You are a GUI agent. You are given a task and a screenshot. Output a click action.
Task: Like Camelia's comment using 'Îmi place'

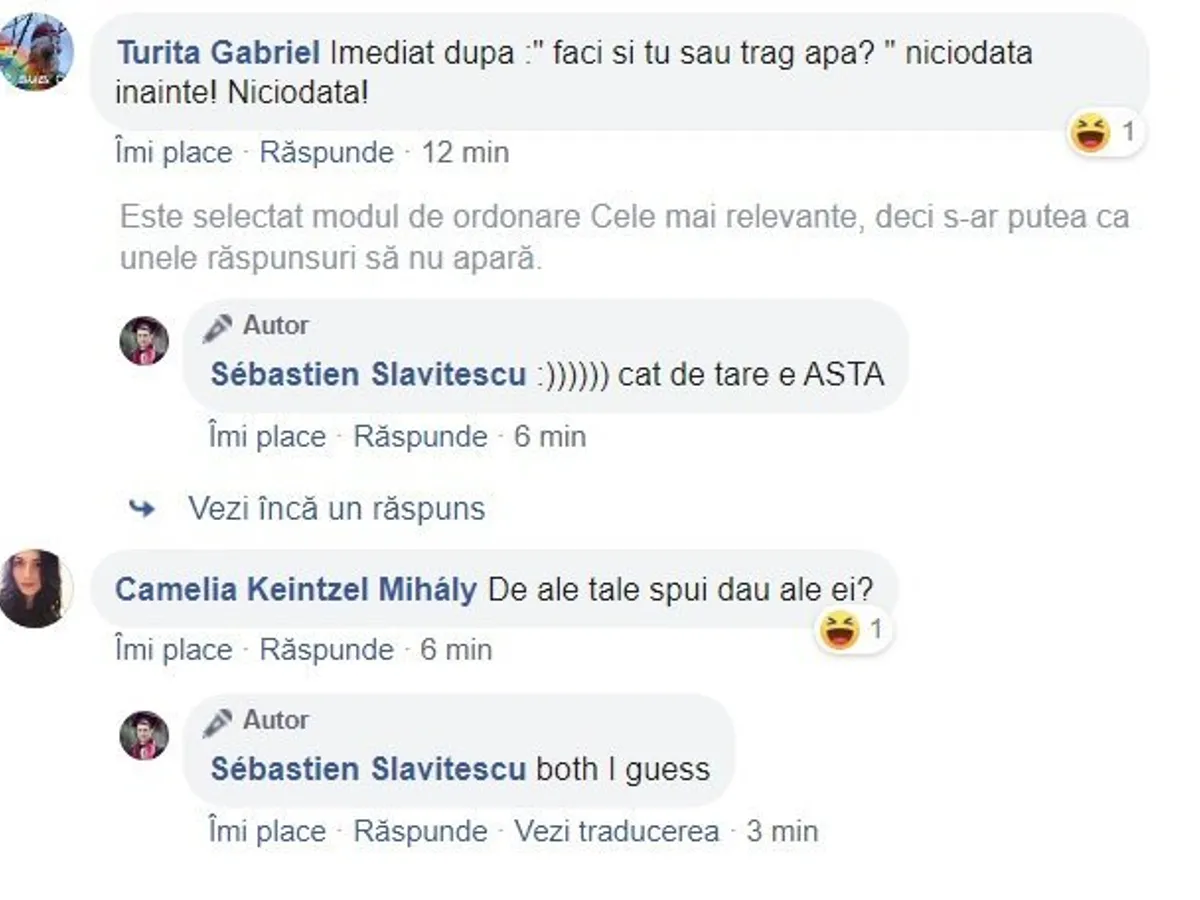click(173, 649)
